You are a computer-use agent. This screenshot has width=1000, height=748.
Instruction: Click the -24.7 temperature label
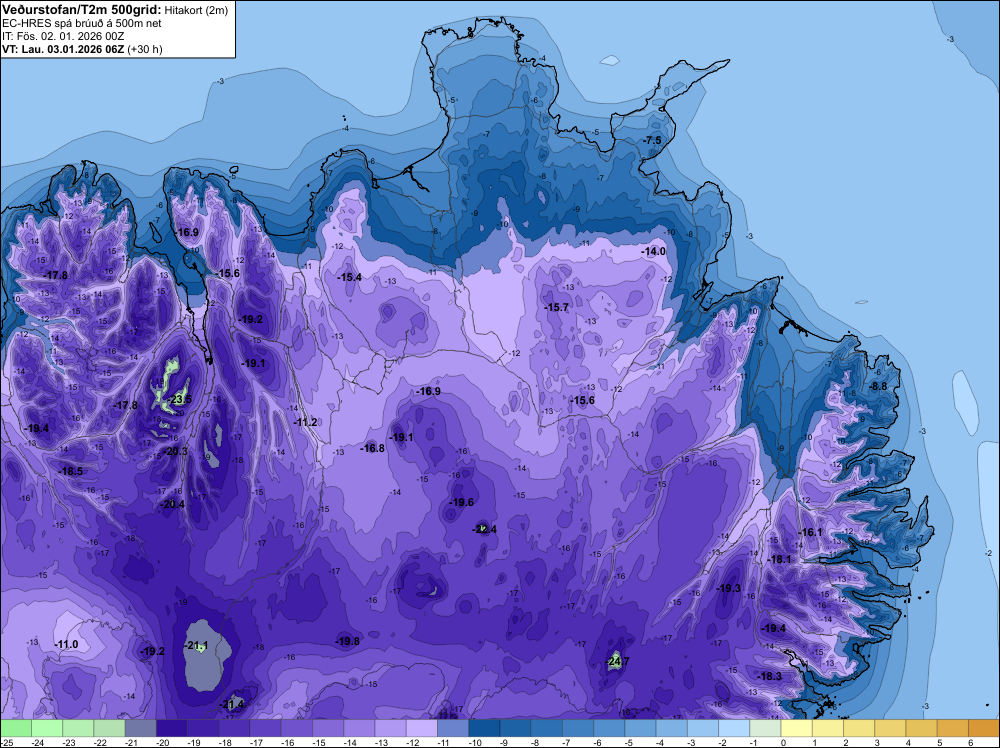click(617, 661)
